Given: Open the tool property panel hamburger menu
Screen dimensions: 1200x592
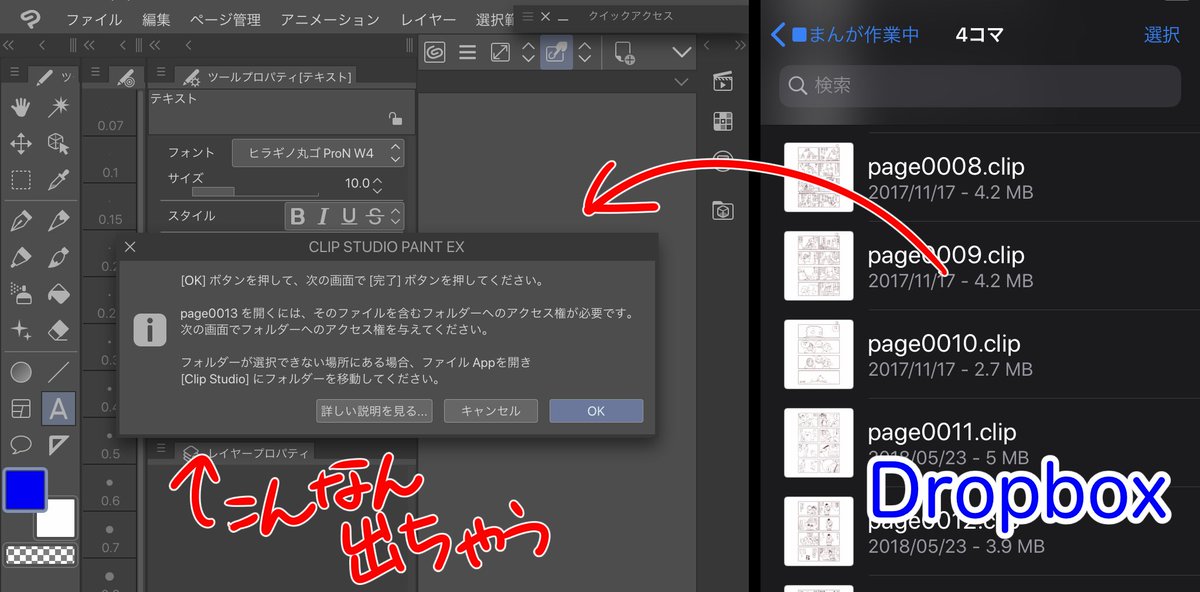Looking at the screenshot, I should coord(160,71).
